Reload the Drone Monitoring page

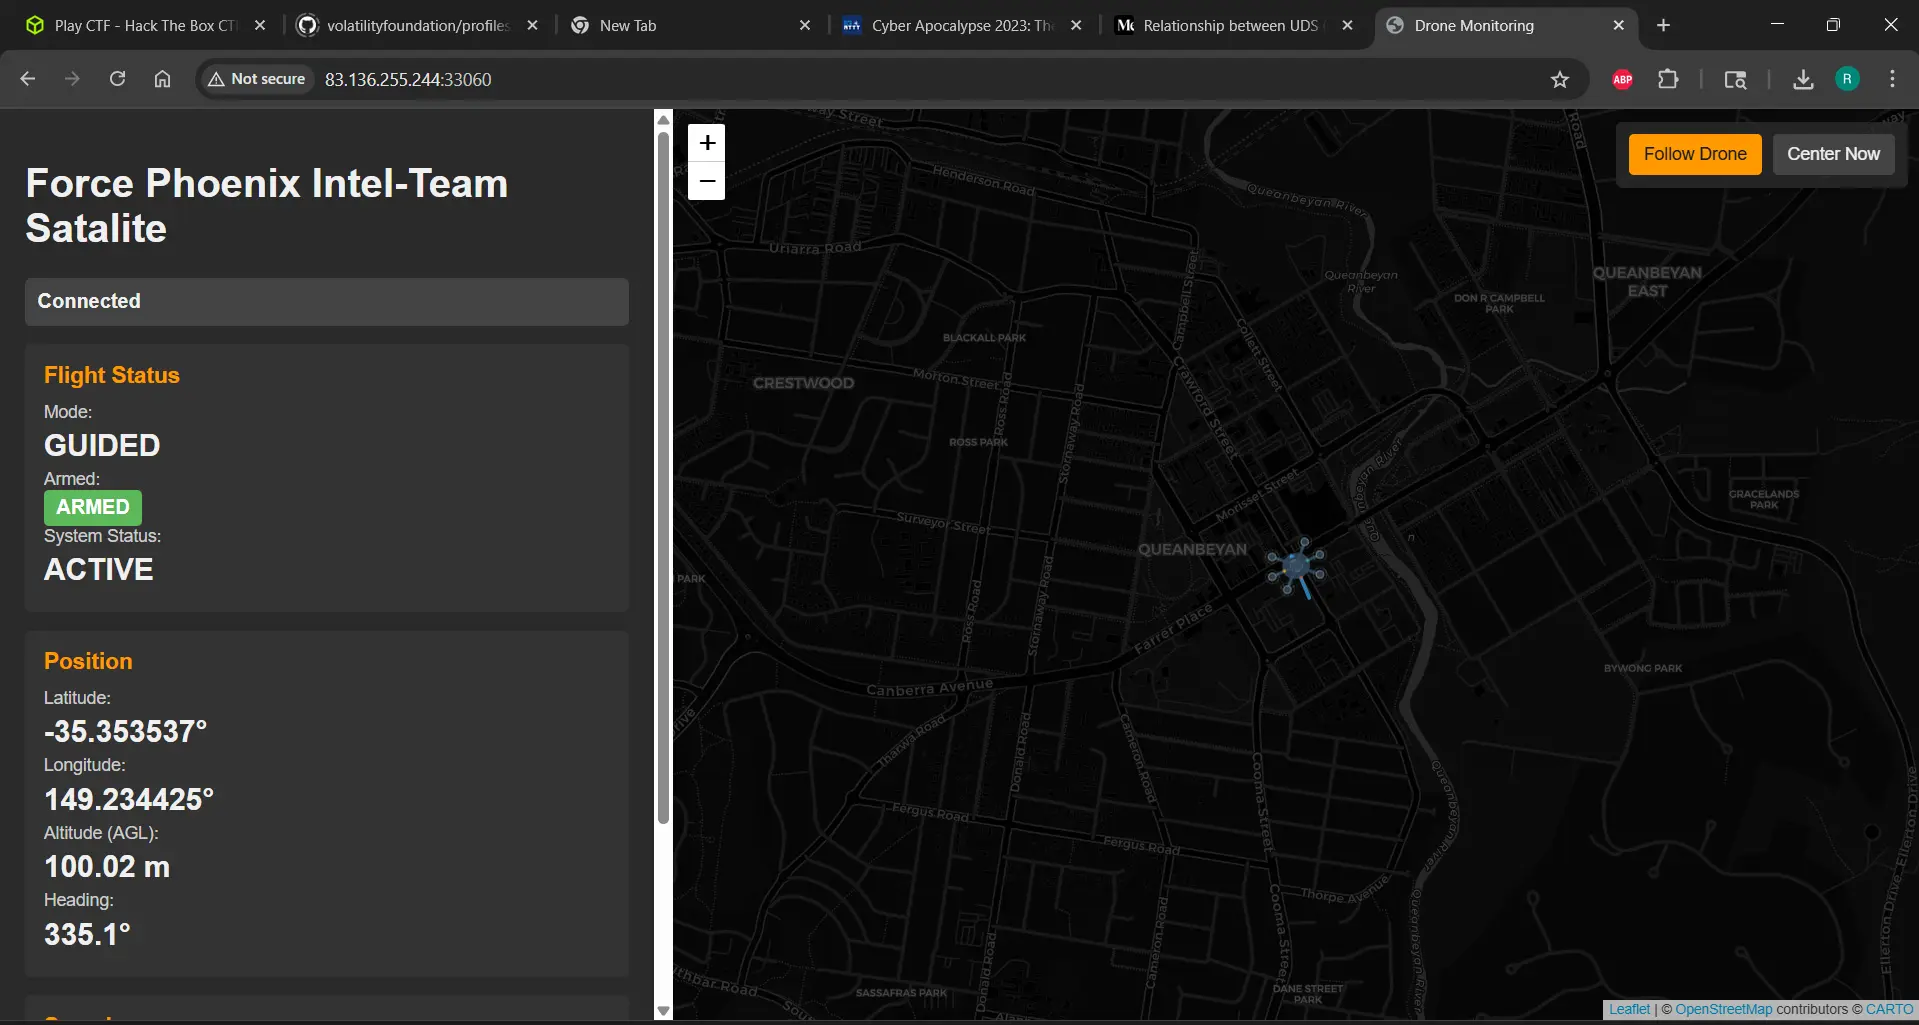point(117,79)
